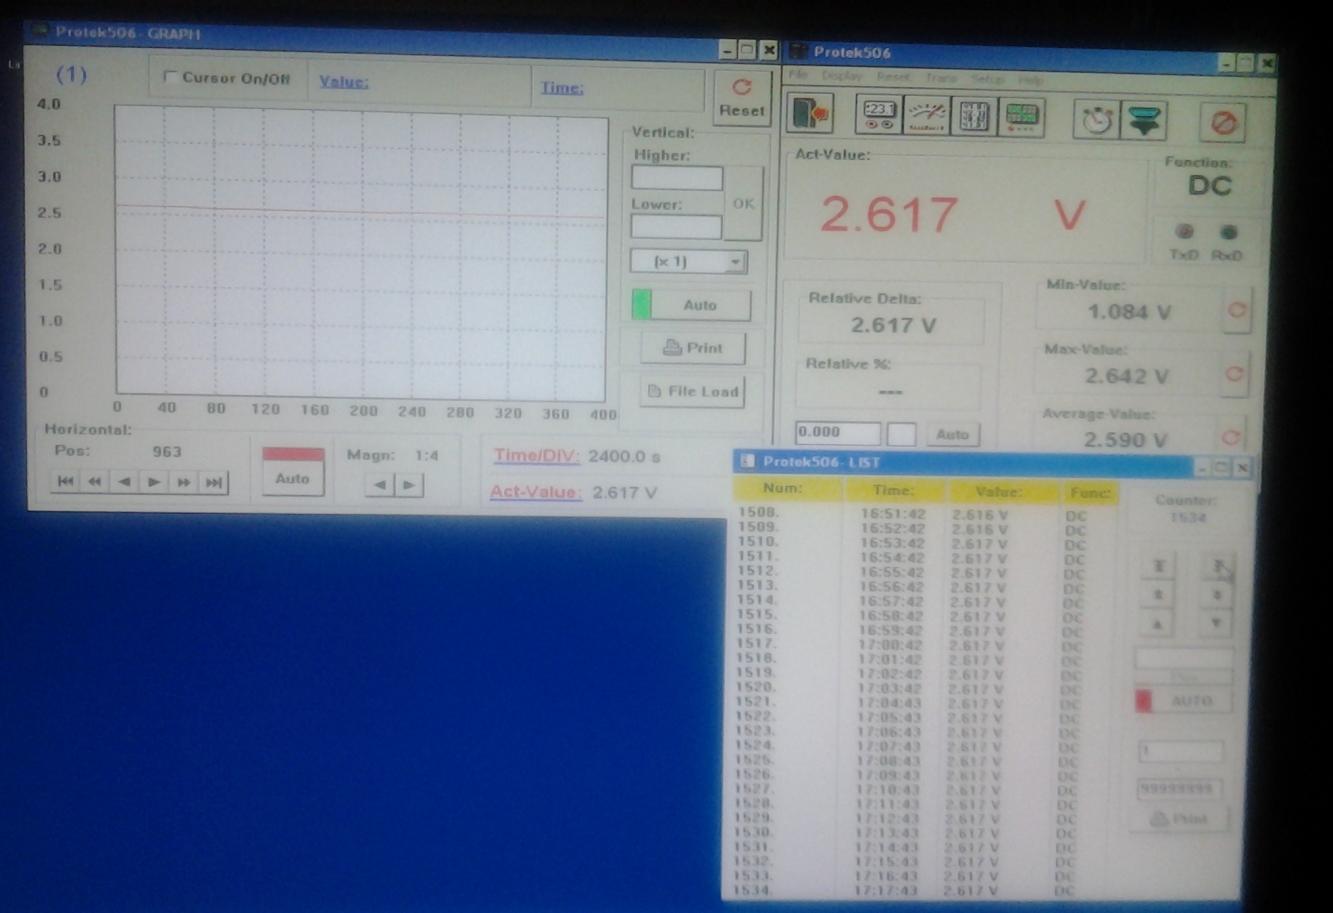This screenshot has height=913, width=1333.
Task: Click the Value link in GRAPH cursor bar
Action: tap(344, 82)
